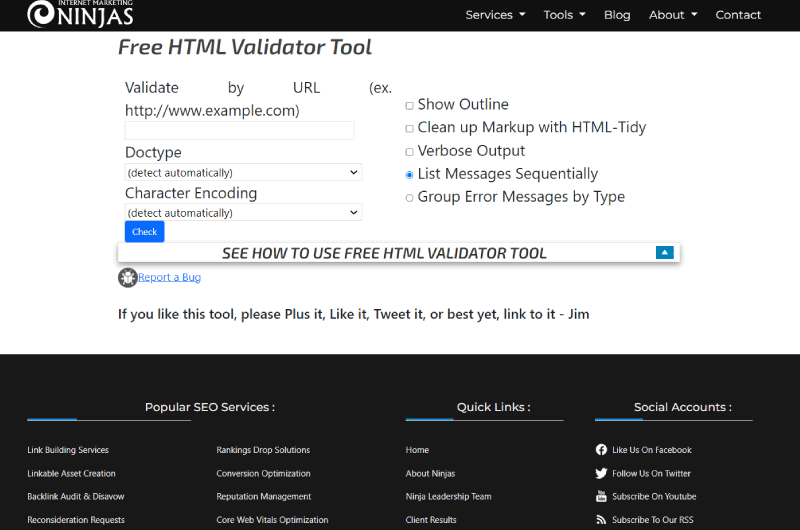Open the Character Encoding dropdown
The image size is (800, 530).
pyautogui.click(x=243, y=213)
